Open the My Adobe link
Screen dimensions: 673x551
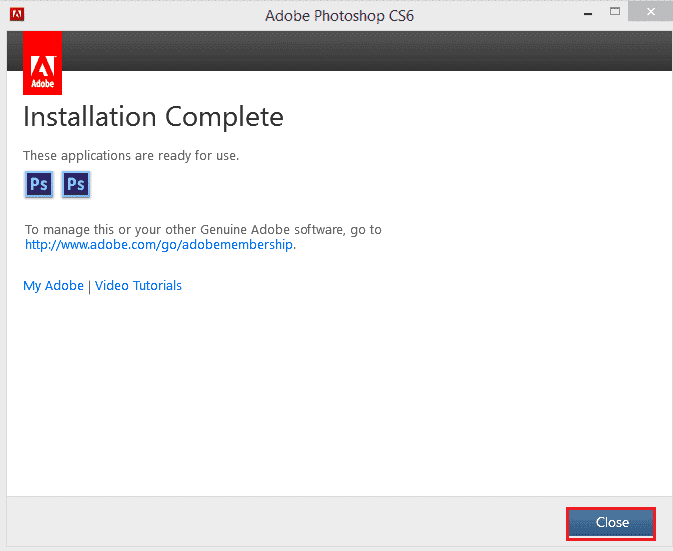[x=53, y=286]
